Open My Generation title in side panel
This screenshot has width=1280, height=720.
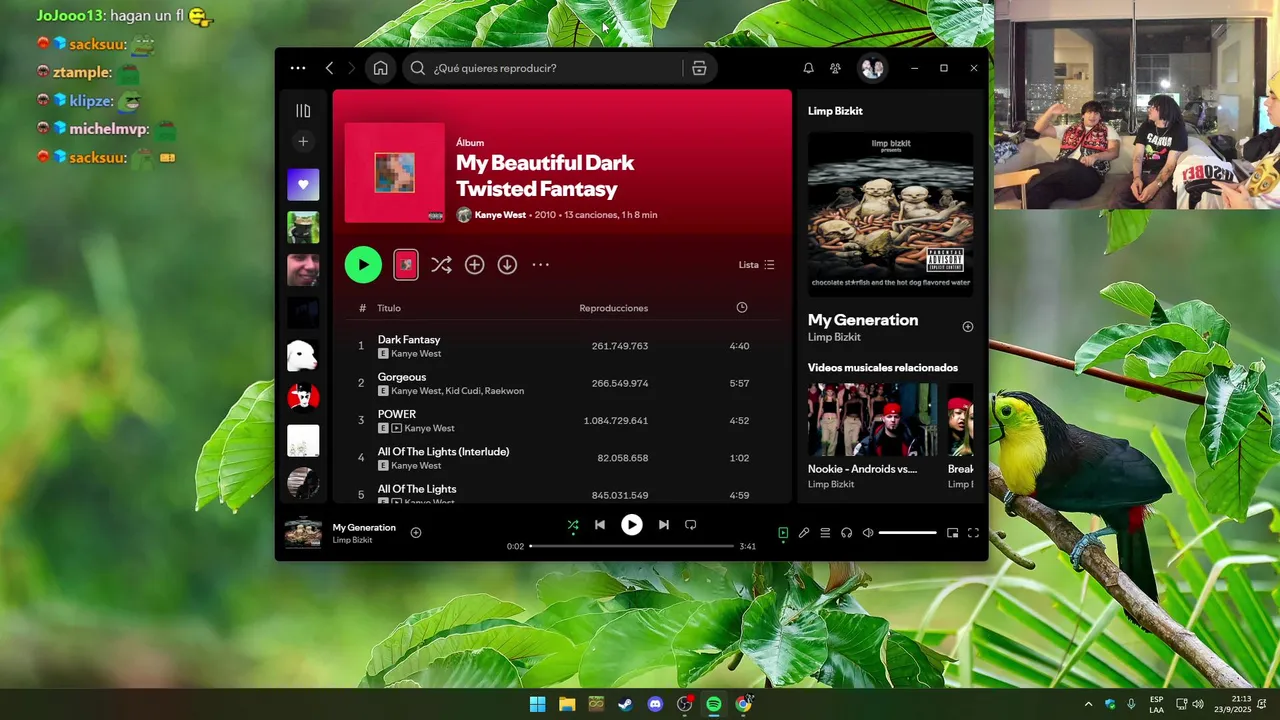click(x=863, y=320)
